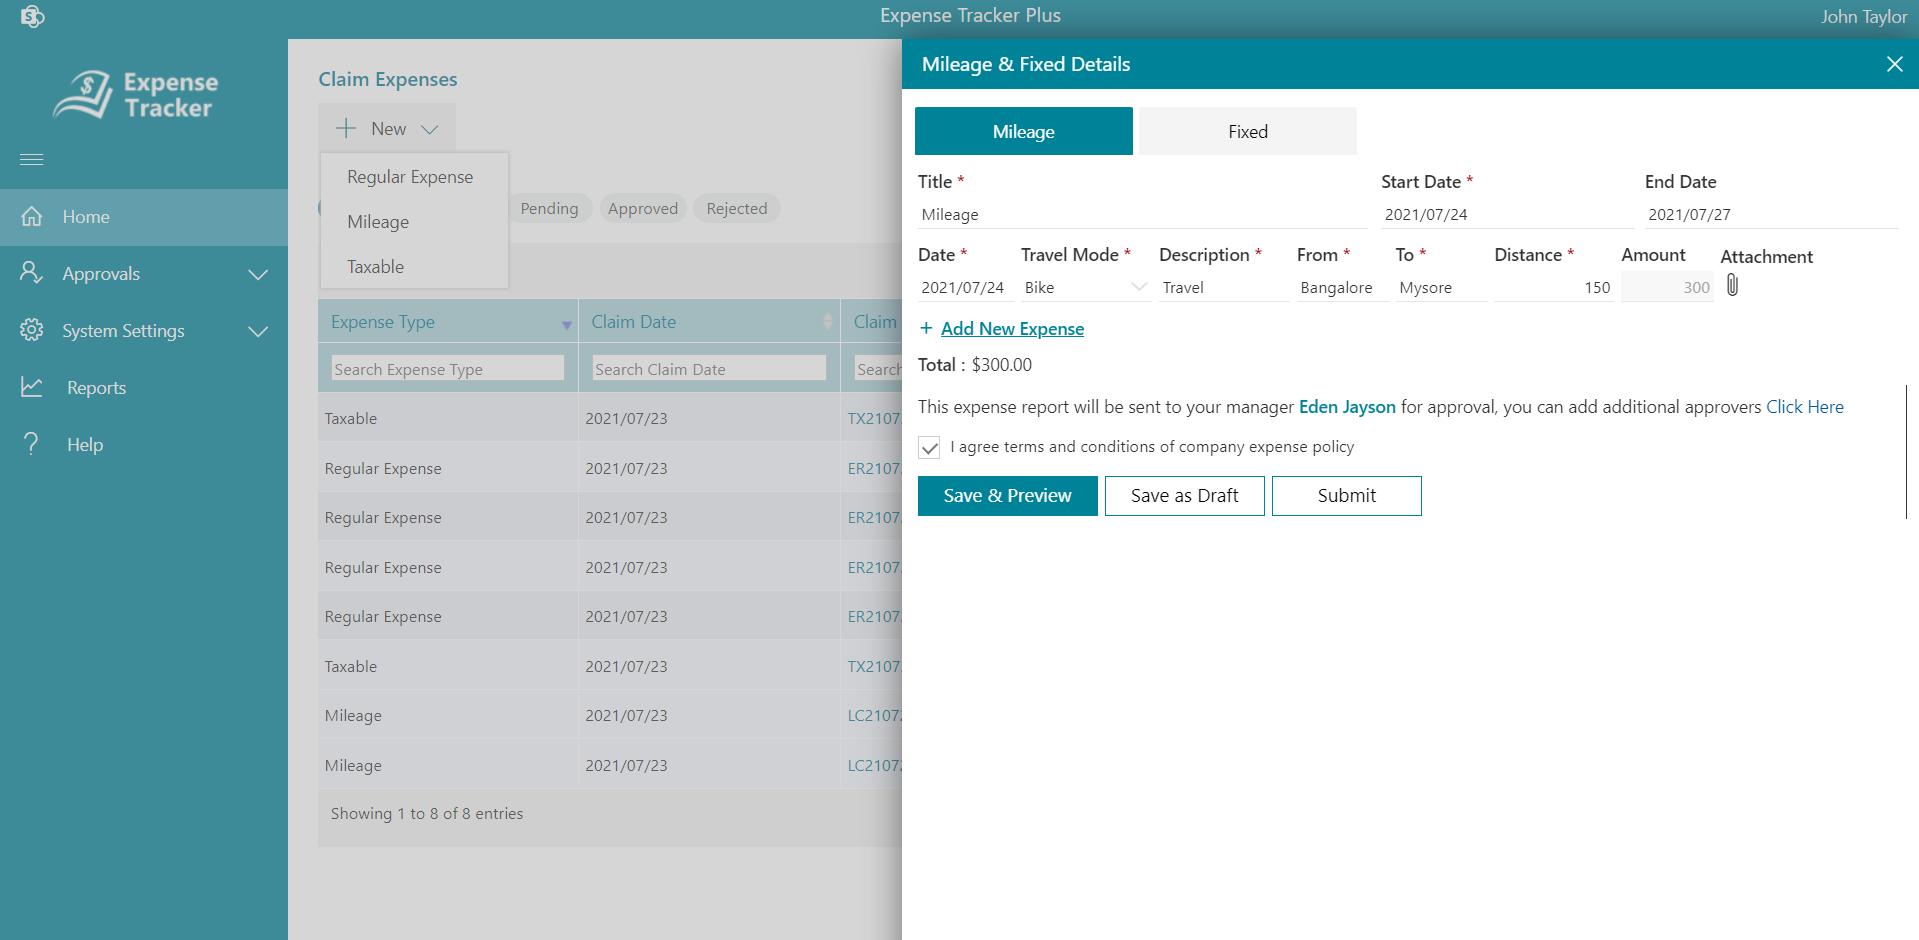Open the Travel Mode dropdown showing Bike

click(x=1085, y=287)
